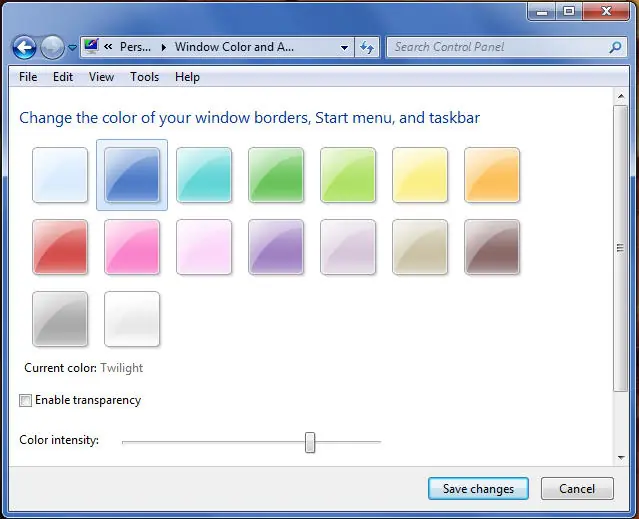This screenshot has height=519, width=639.
Task: Pick the lime green color swatch
Action: (348, 175)
